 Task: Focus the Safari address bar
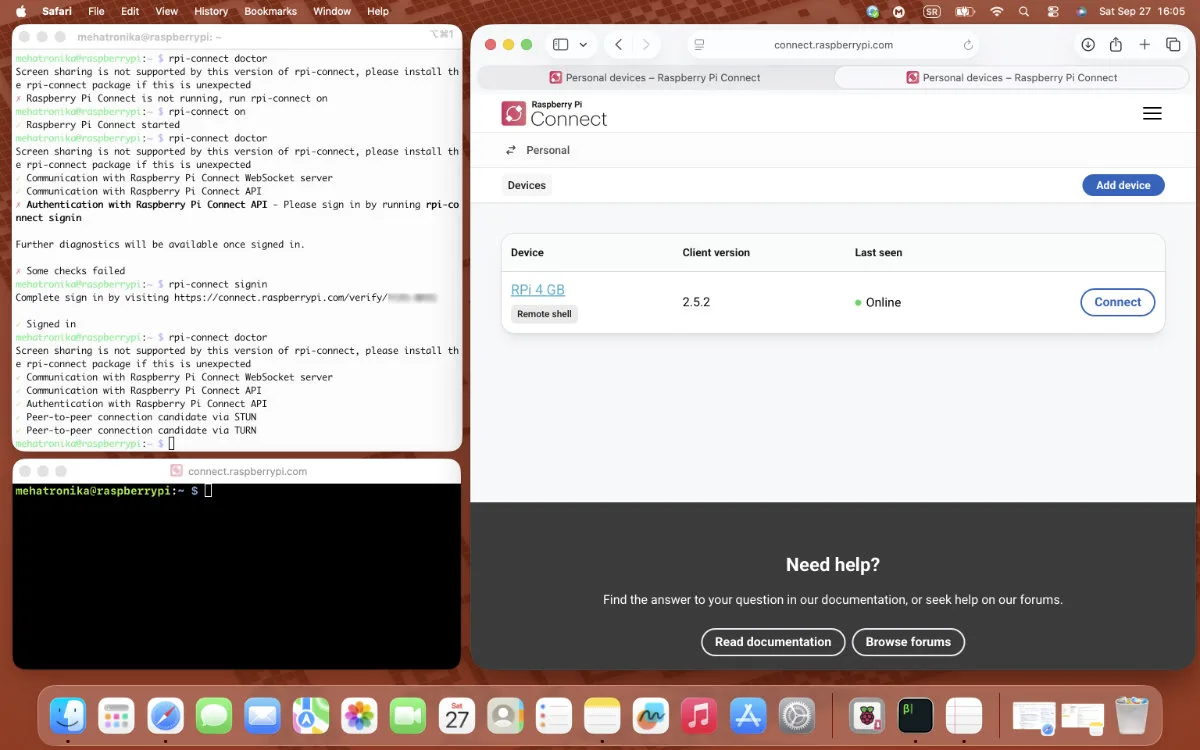[x=833, y=45]
